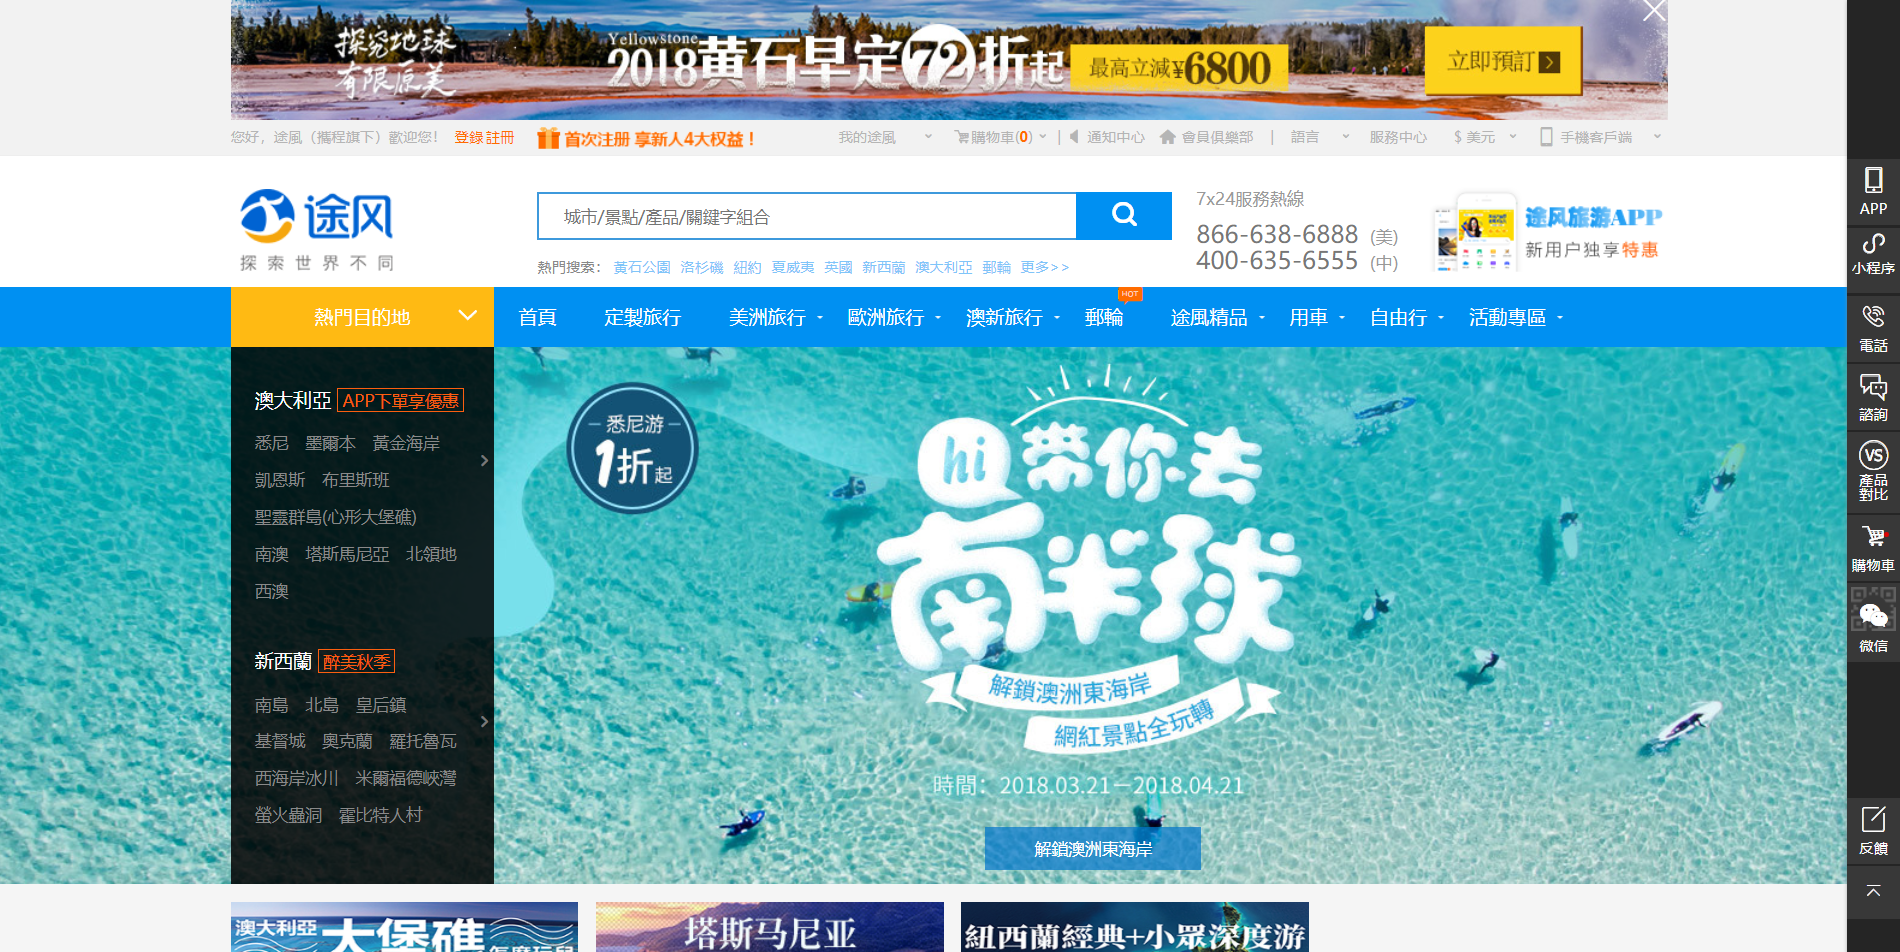Focus the destination search input field

point(807,216)
